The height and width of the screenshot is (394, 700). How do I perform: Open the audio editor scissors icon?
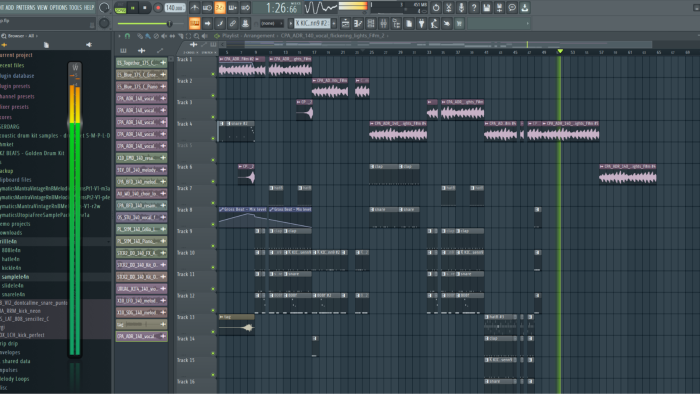(x=449, y=8)
